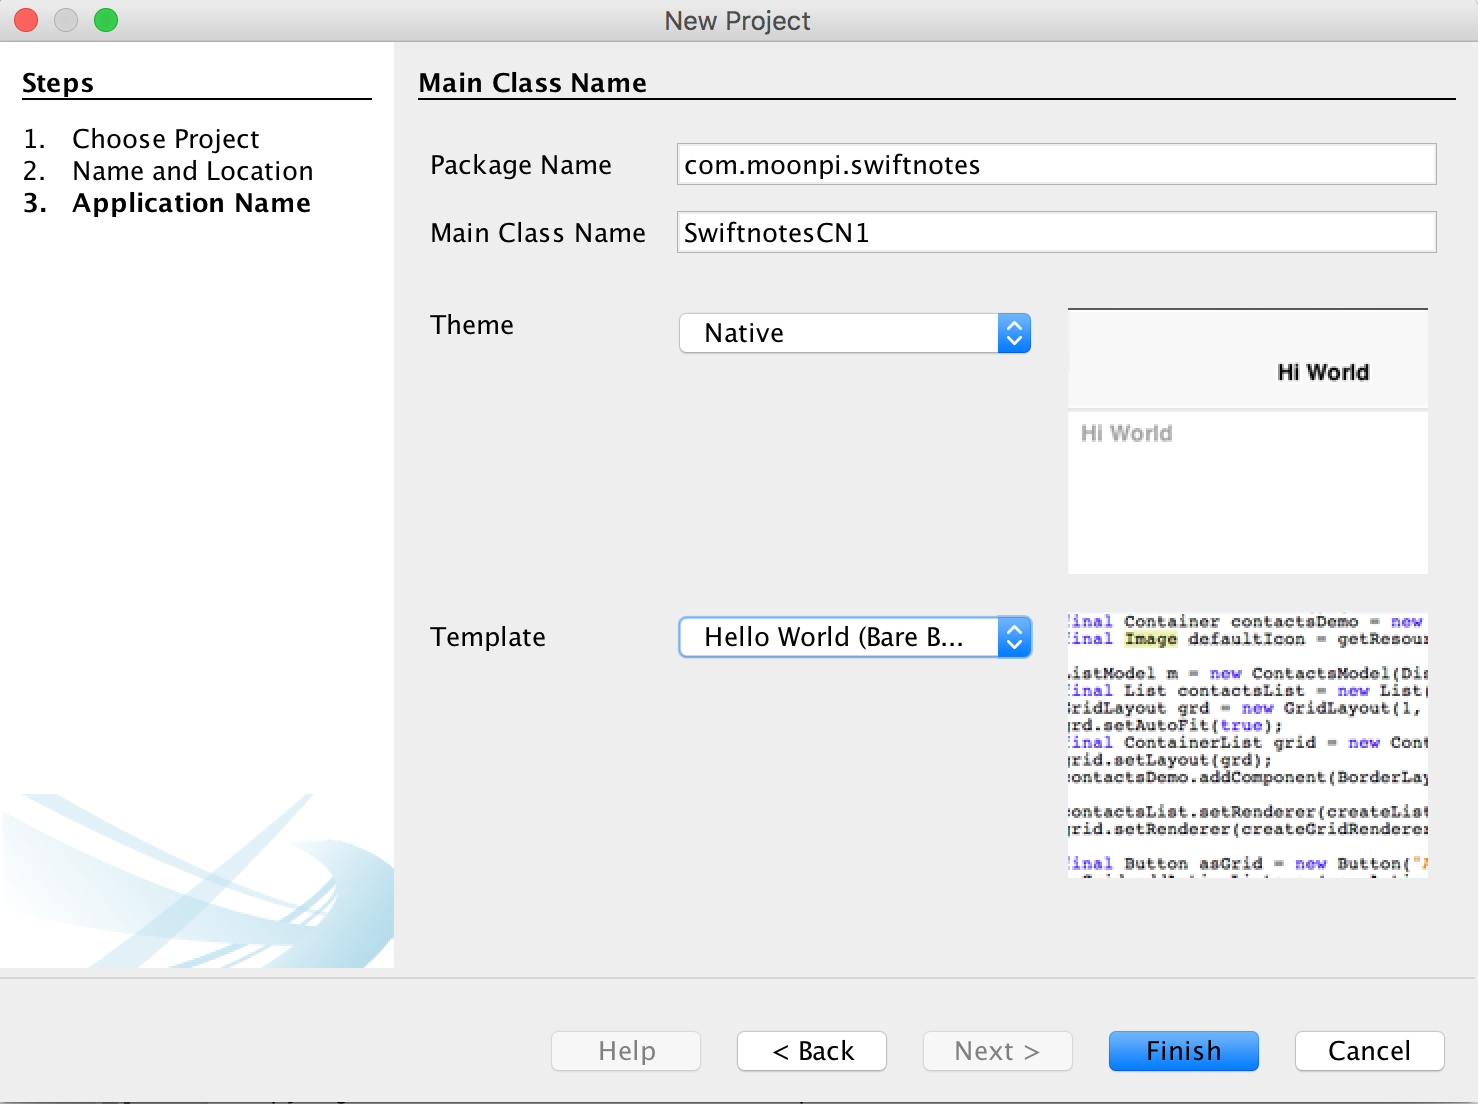The width and height of the screenshot is (1478, 1104).
Task: Open Help for the wizard
Action: click(626, 1051)
